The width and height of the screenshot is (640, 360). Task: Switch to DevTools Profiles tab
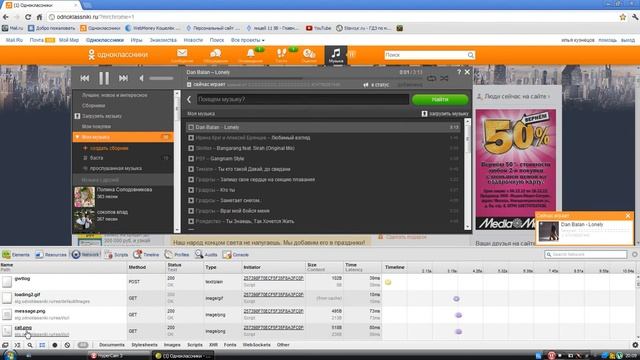pyautogui.click(x=177, y=255)
